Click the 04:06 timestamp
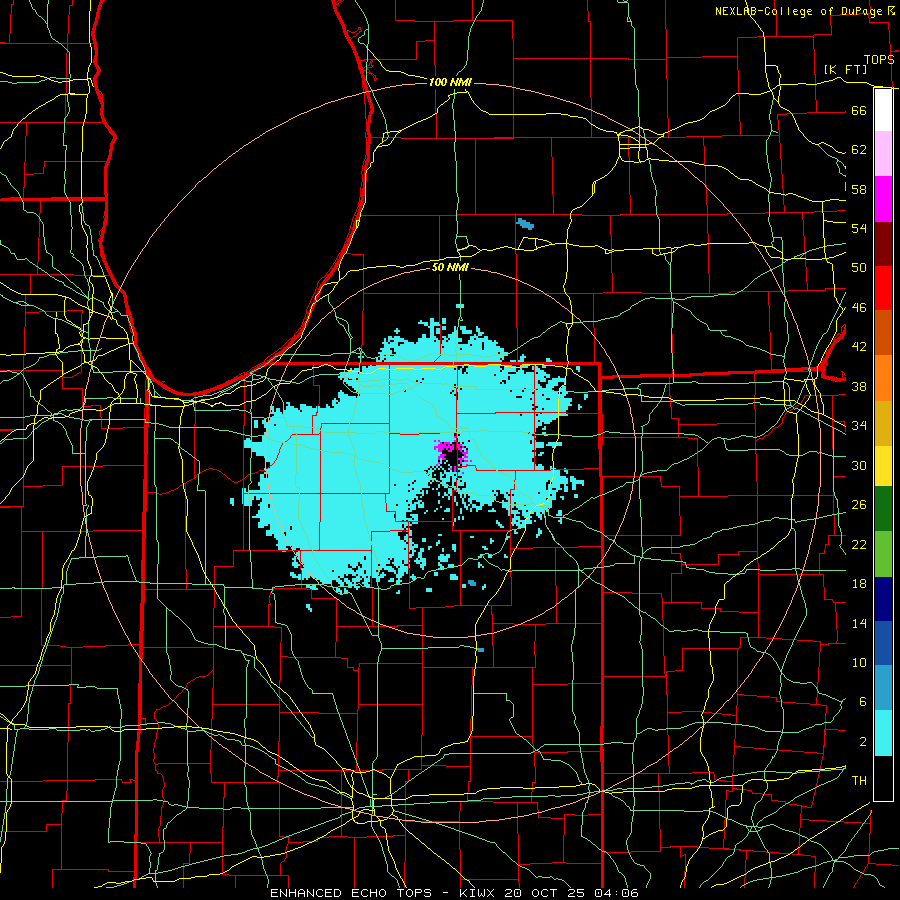Image resolution: width=900 pixels, height=900 pixels. [x=617, y=893]
